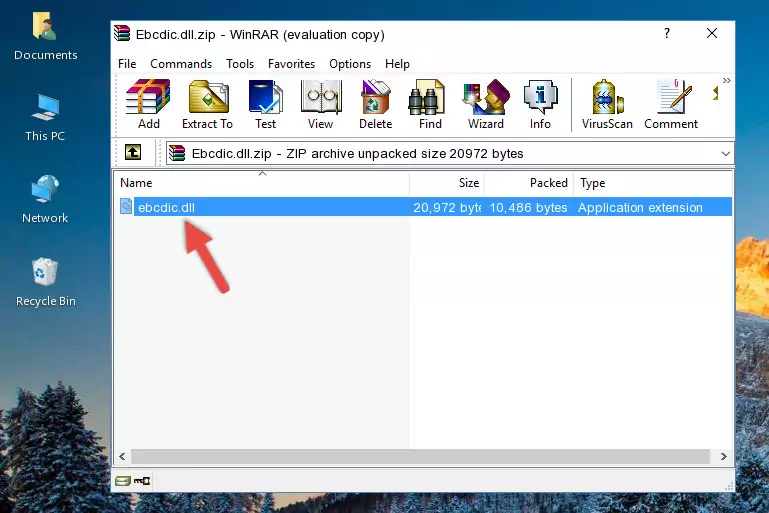Open Extract To from the toolbar
Image resolution: width=769 pixels, height=513 pixels.
(207, 104)
